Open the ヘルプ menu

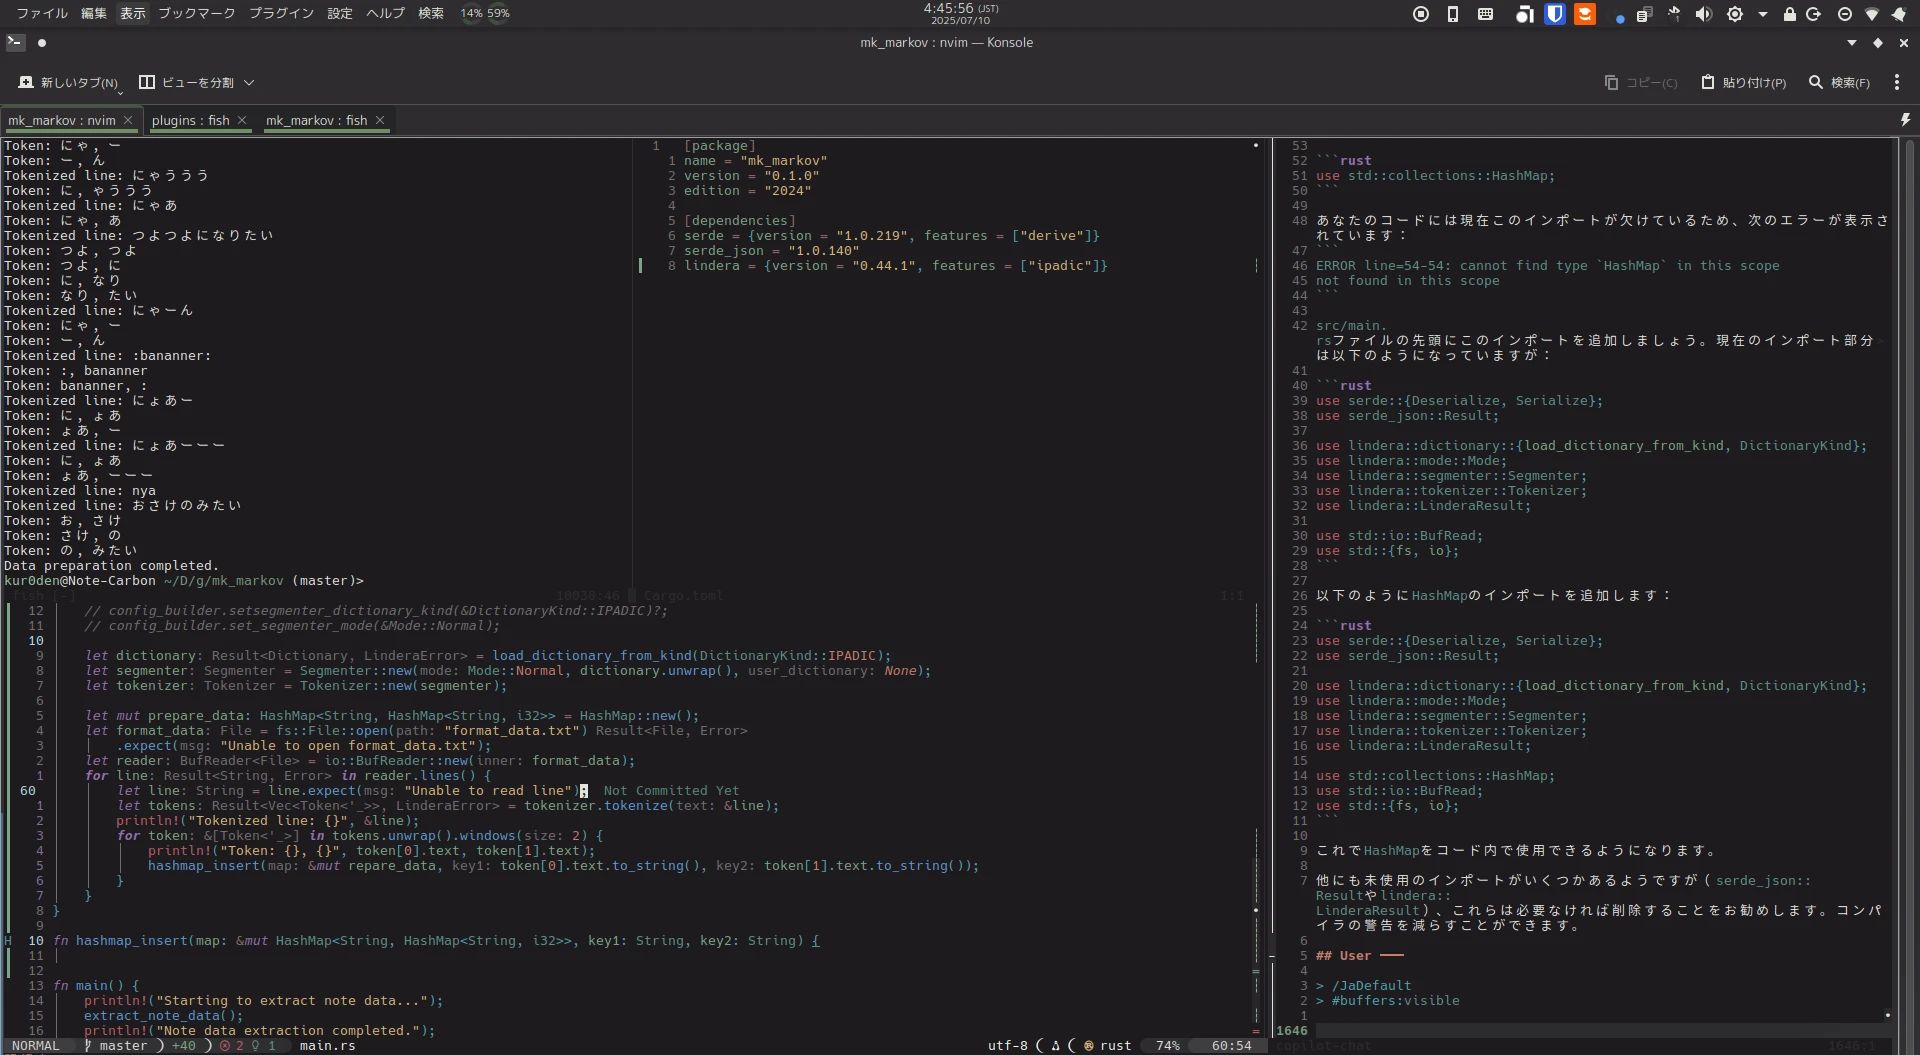click(385, 13)
